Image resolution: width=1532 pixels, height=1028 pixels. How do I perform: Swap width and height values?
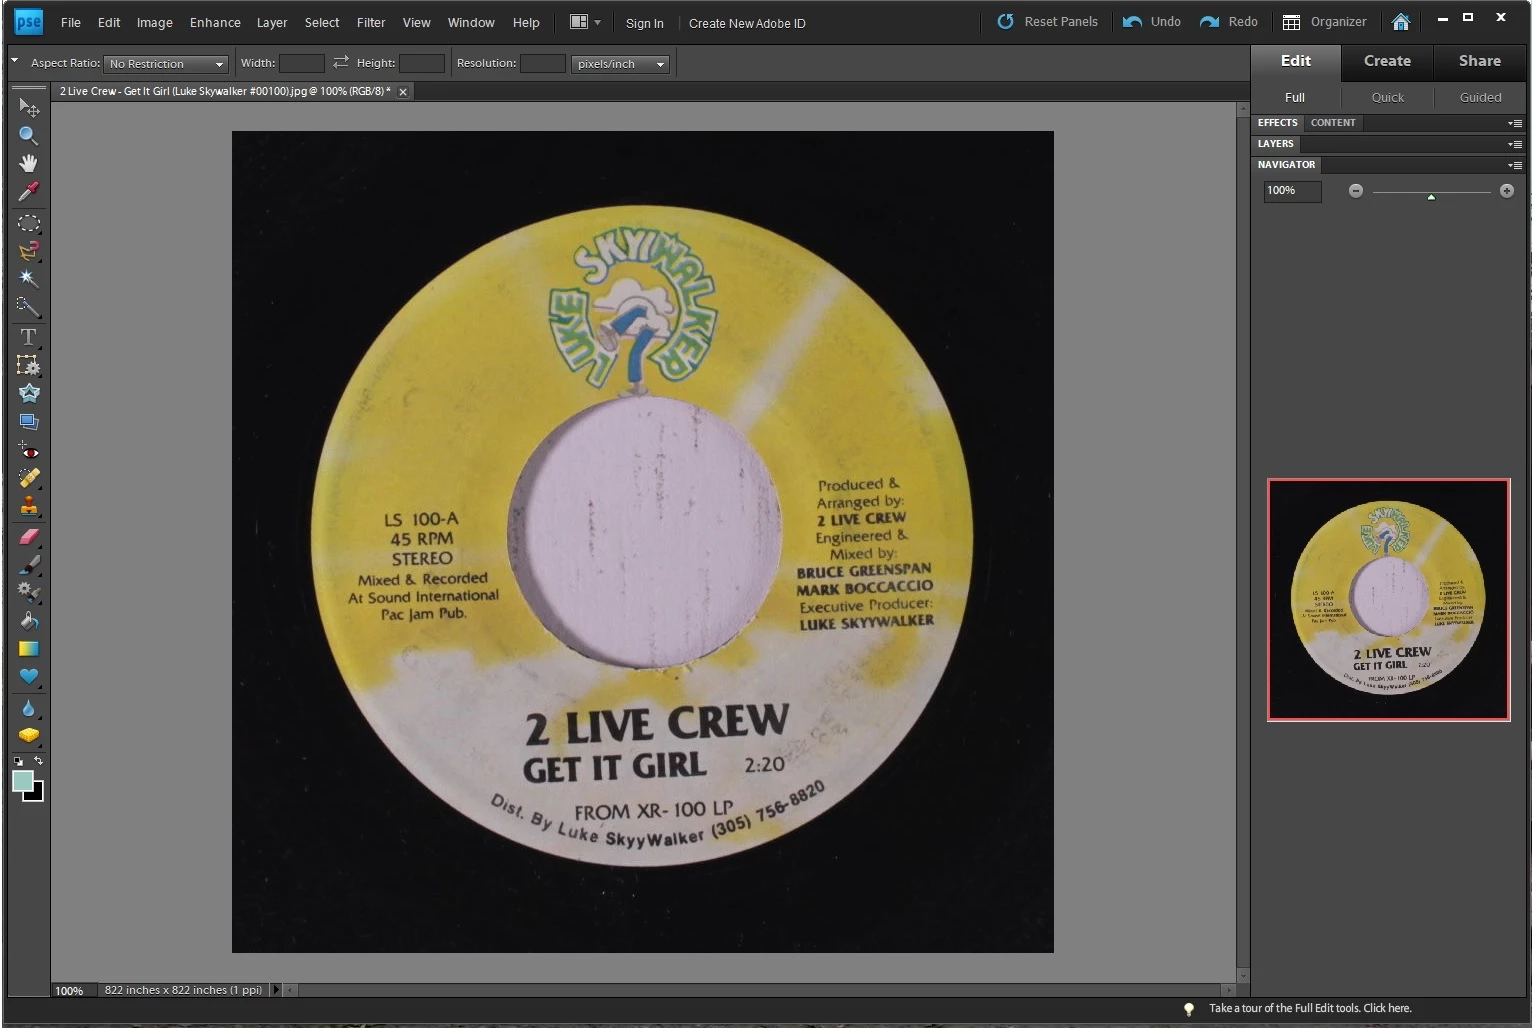[x=340, y=62]
